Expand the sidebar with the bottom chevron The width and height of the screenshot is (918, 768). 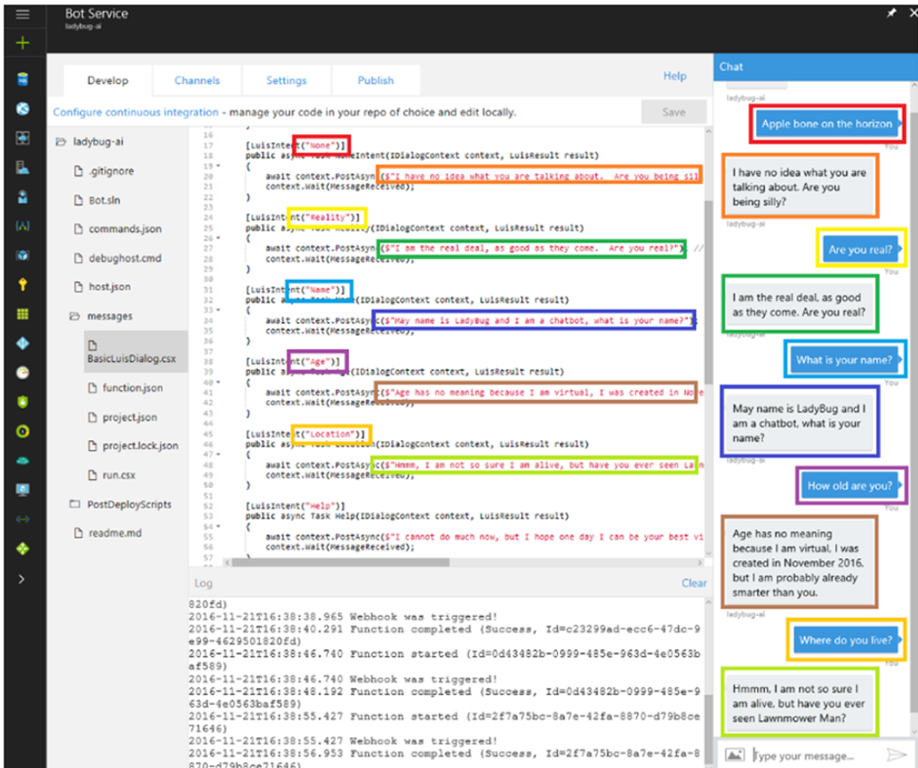point(22,578)
